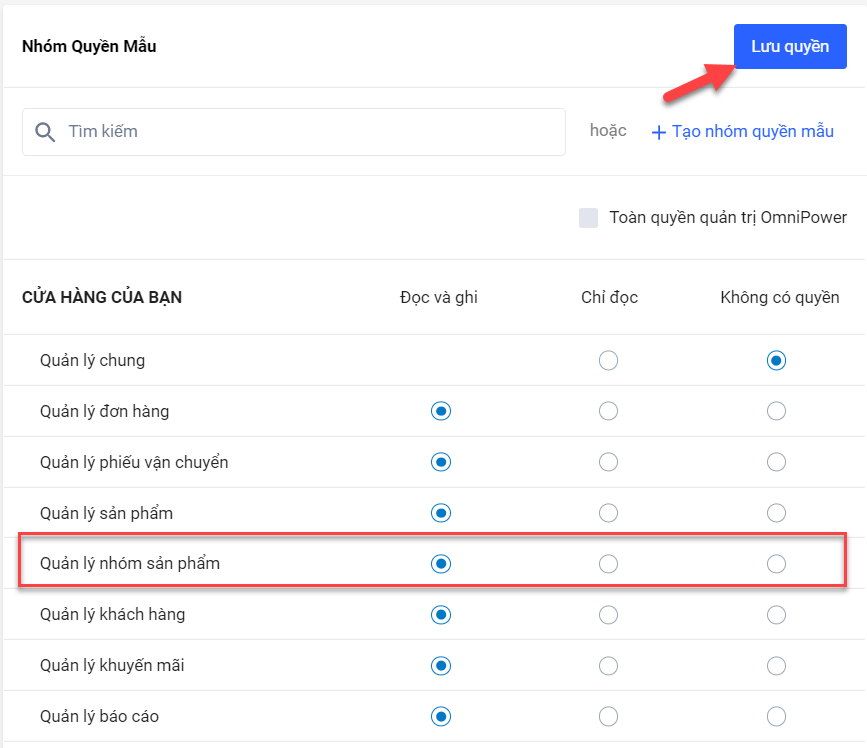Screen dimensions: 867x748
Task: Choose Đọc và ghi for Quản lý báo cáo
Action: (440, 716)
